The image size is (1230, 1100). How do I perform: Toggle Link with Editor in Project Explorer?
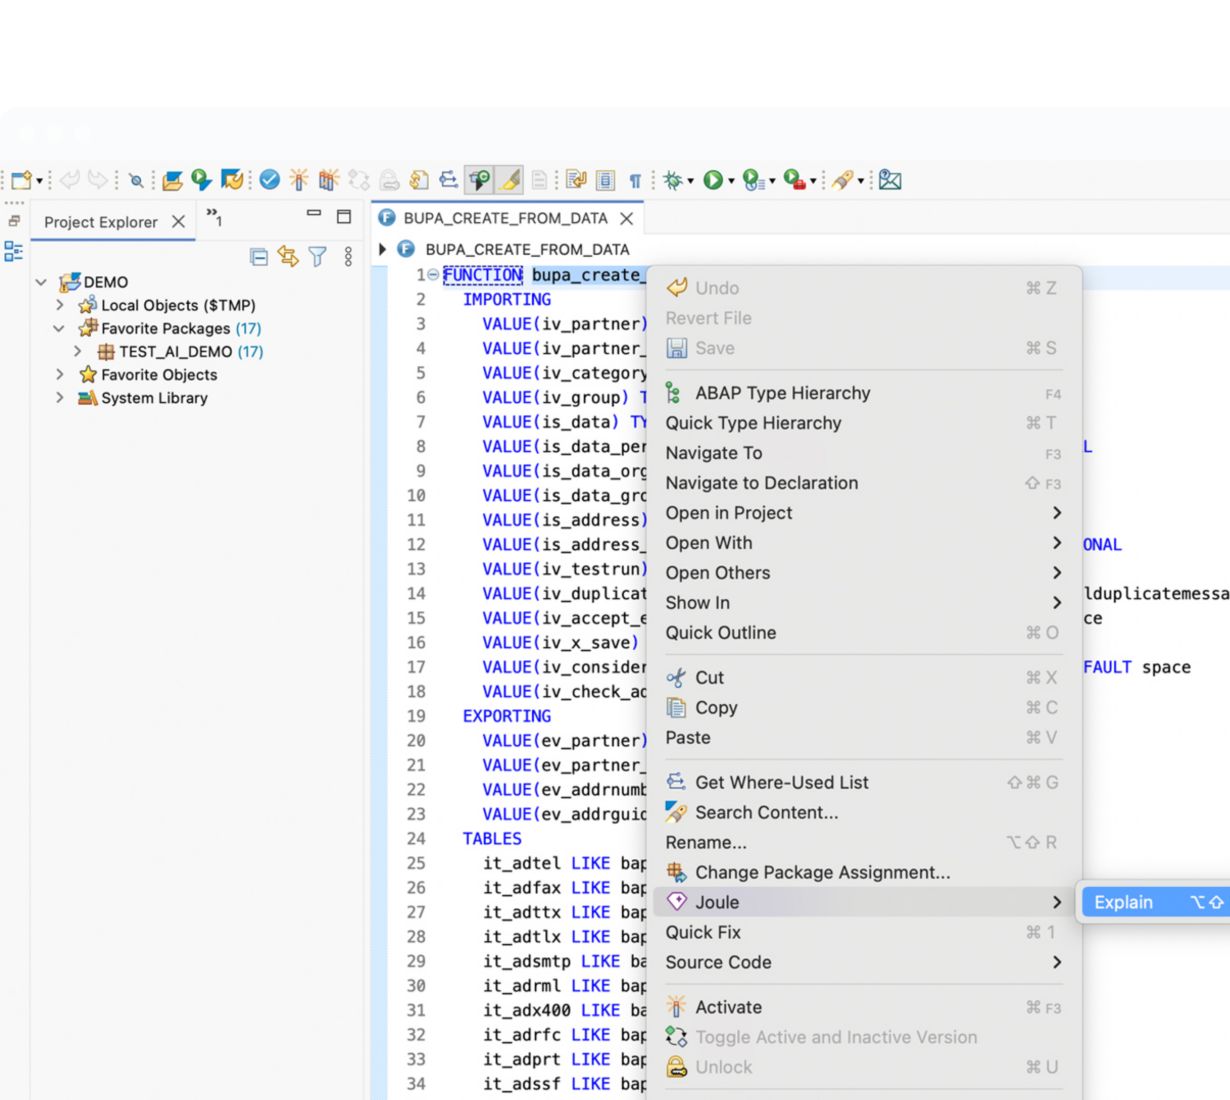click(288, 257)
